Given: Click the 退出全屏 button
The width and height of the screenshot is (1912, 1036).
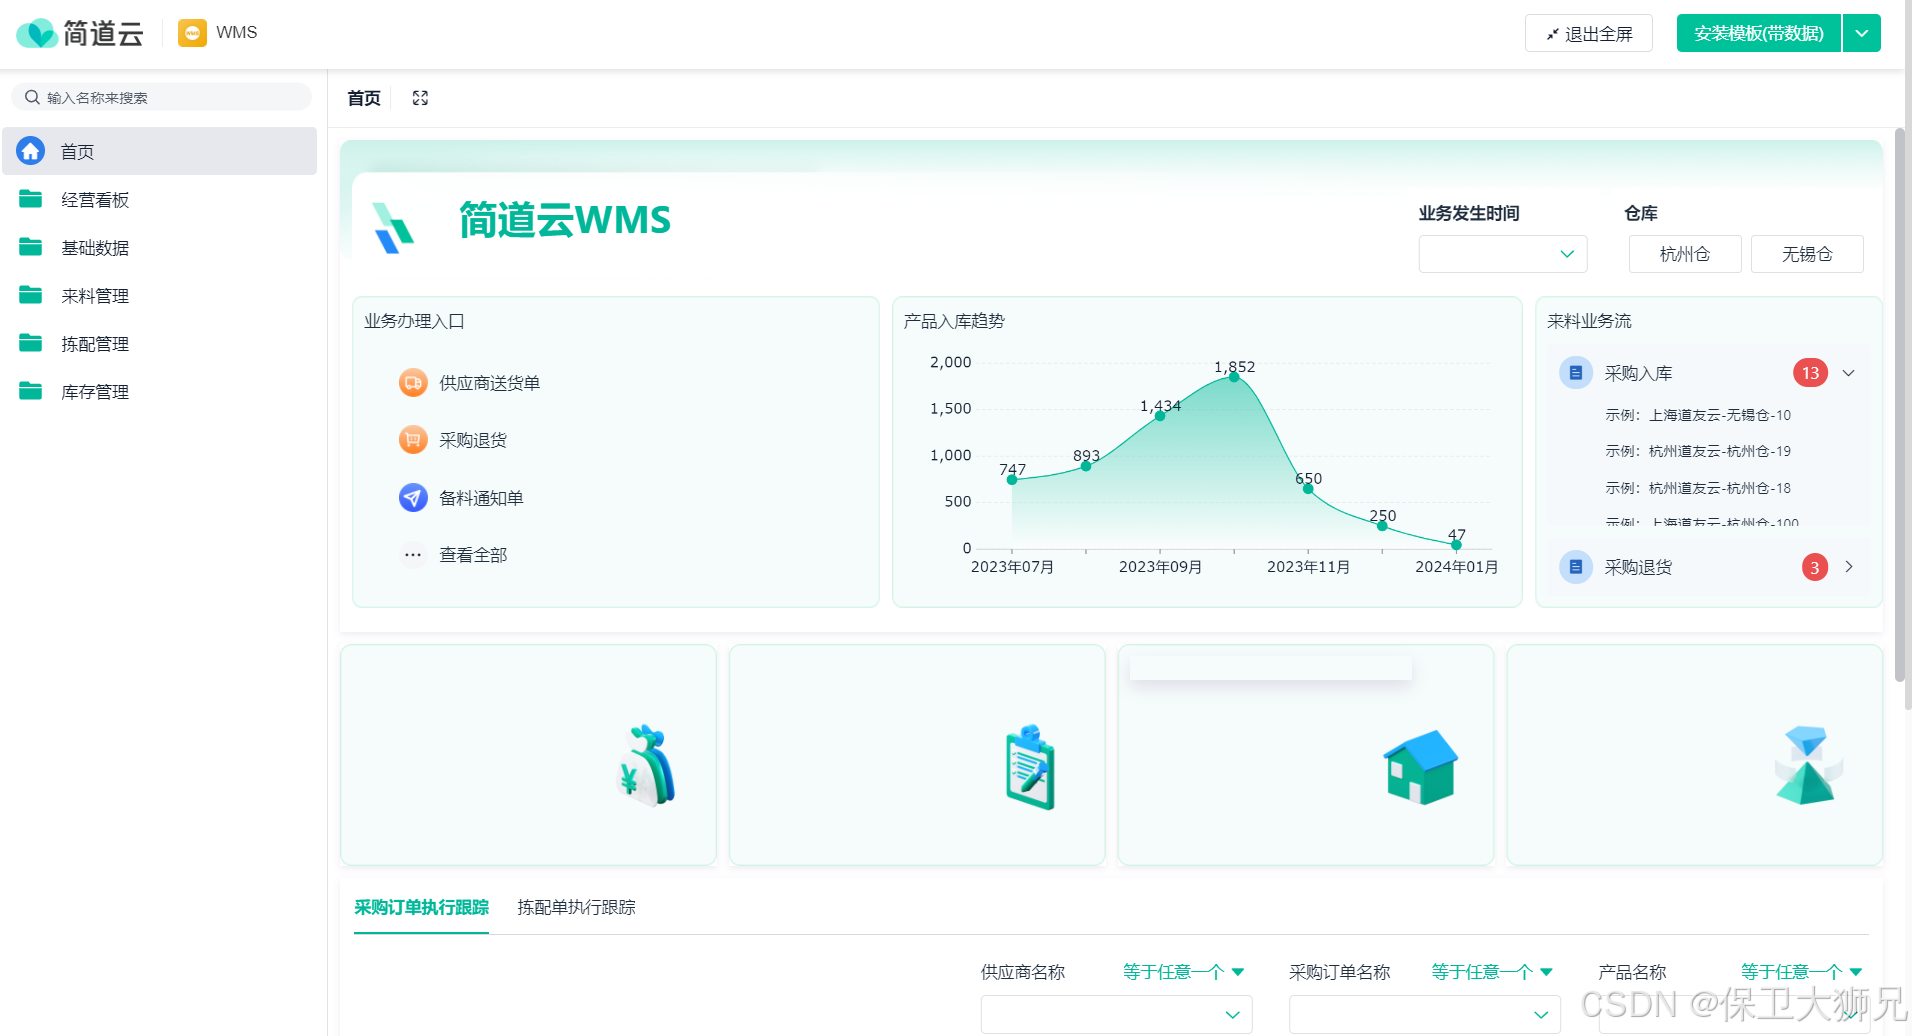Looking at the screenshot, I should (x=1588, y=33).
